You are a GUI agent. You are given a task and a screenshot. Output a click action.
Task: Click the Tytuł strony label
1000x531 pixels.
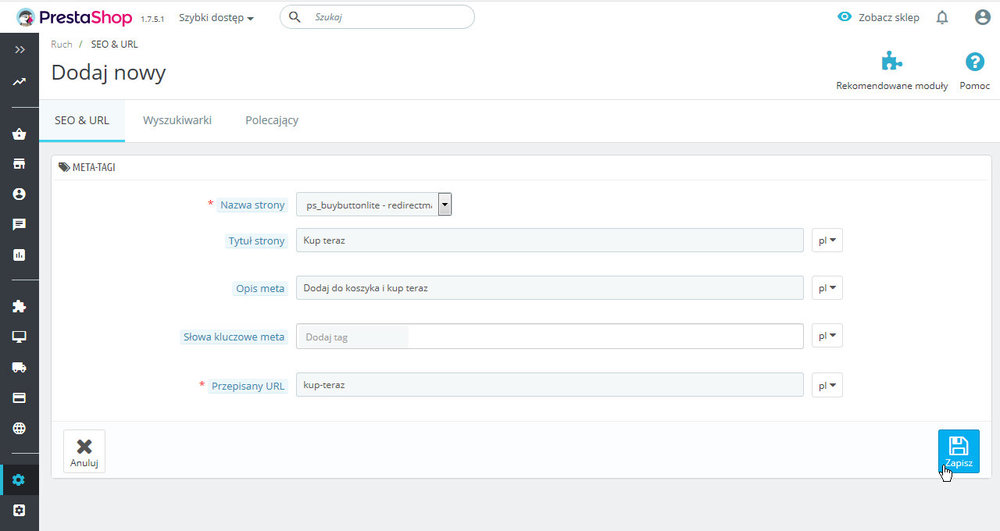(256, 241)
